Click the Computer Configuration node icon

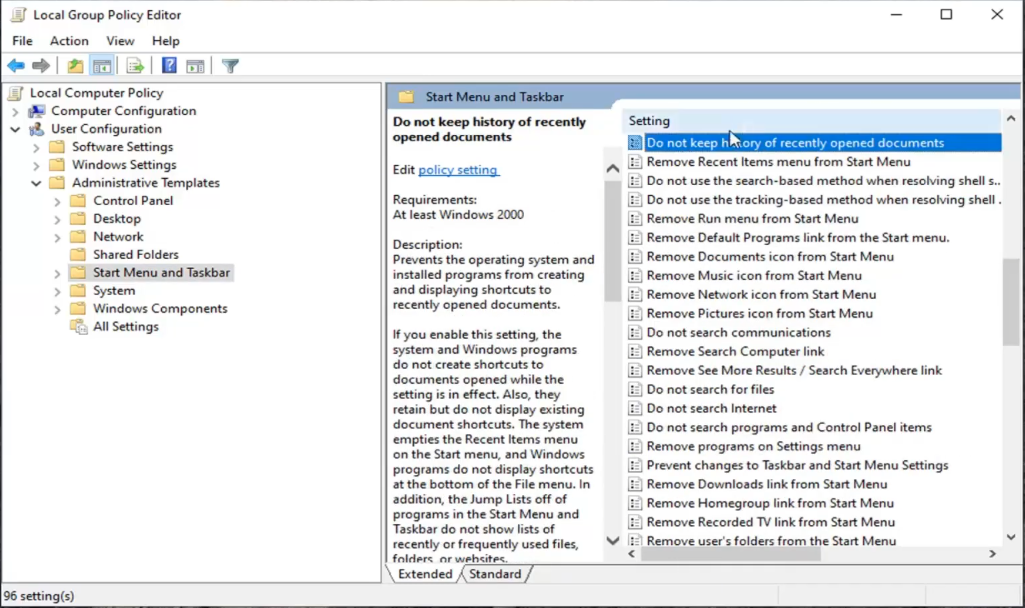tap(37, 111)
